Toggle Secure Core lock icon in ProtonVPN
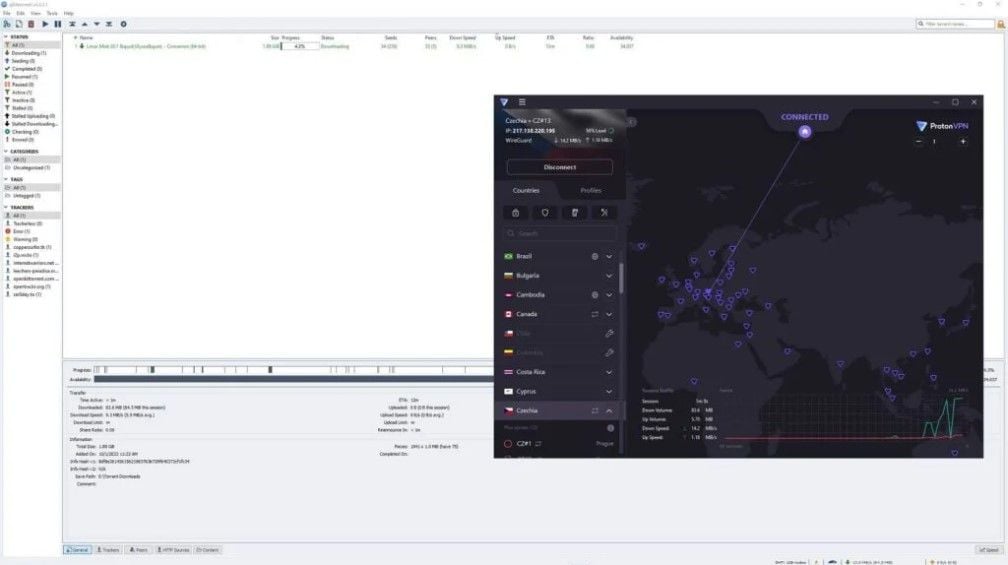 516,213
